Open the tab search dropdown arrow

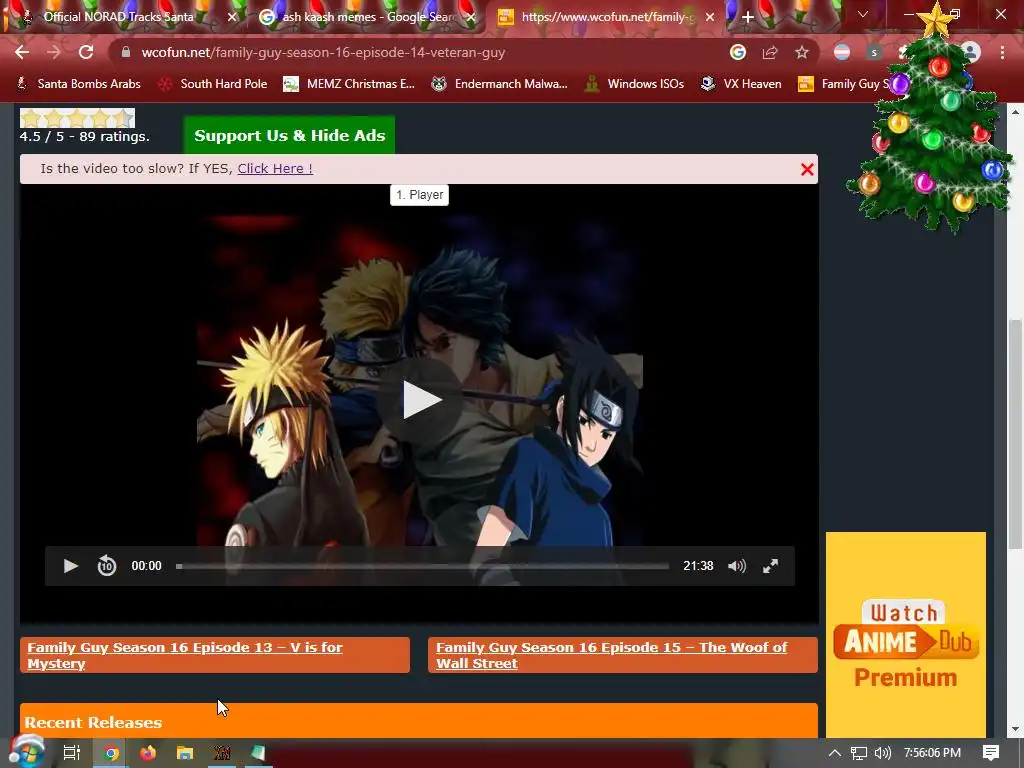(x=863, y=14)
